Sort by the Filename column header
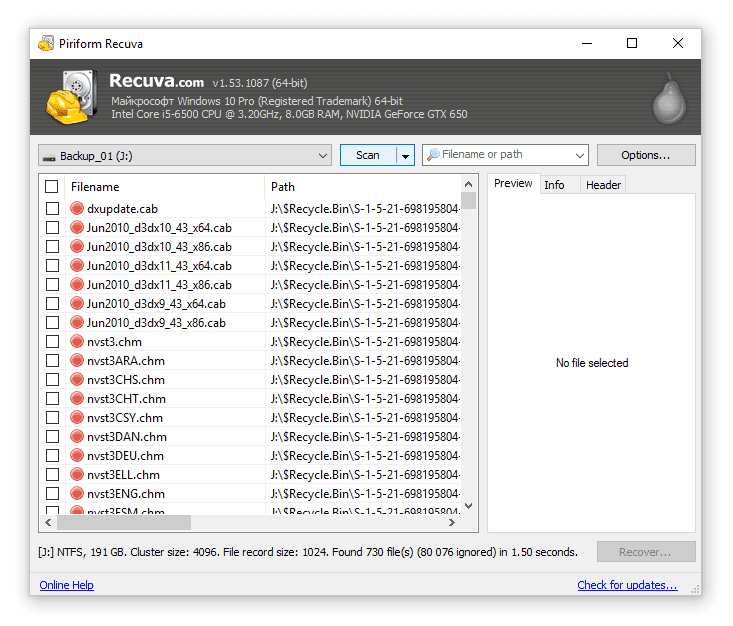This screenshot has height=626, width=733. (165, 187)
